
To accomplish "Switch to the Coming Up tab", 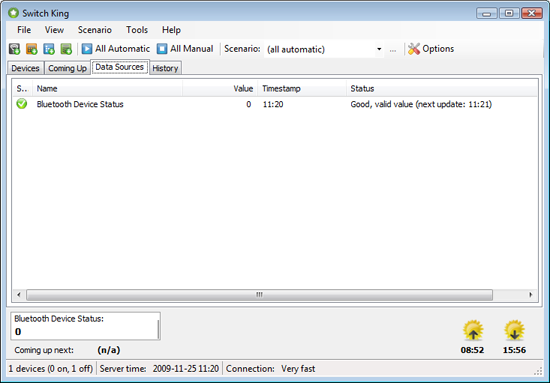I will click(67, 68).
